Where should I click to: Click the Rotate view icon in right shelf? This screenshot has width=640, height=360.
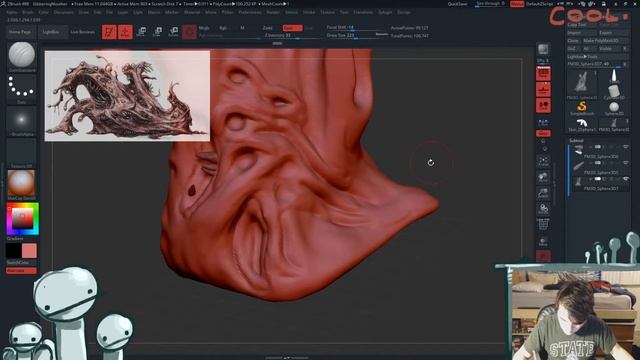543,209
